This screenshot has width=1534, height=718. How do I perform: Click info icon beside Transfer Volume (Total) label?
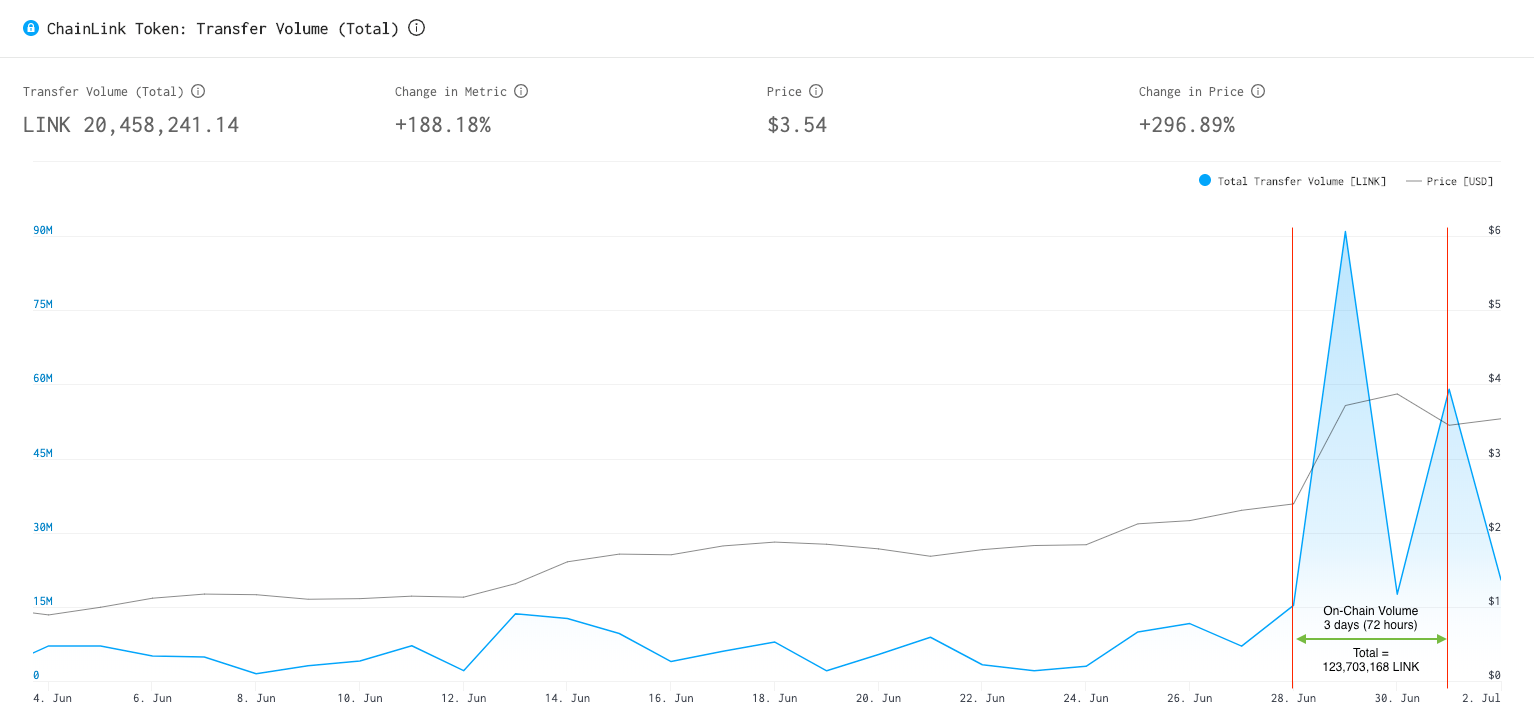198,91
